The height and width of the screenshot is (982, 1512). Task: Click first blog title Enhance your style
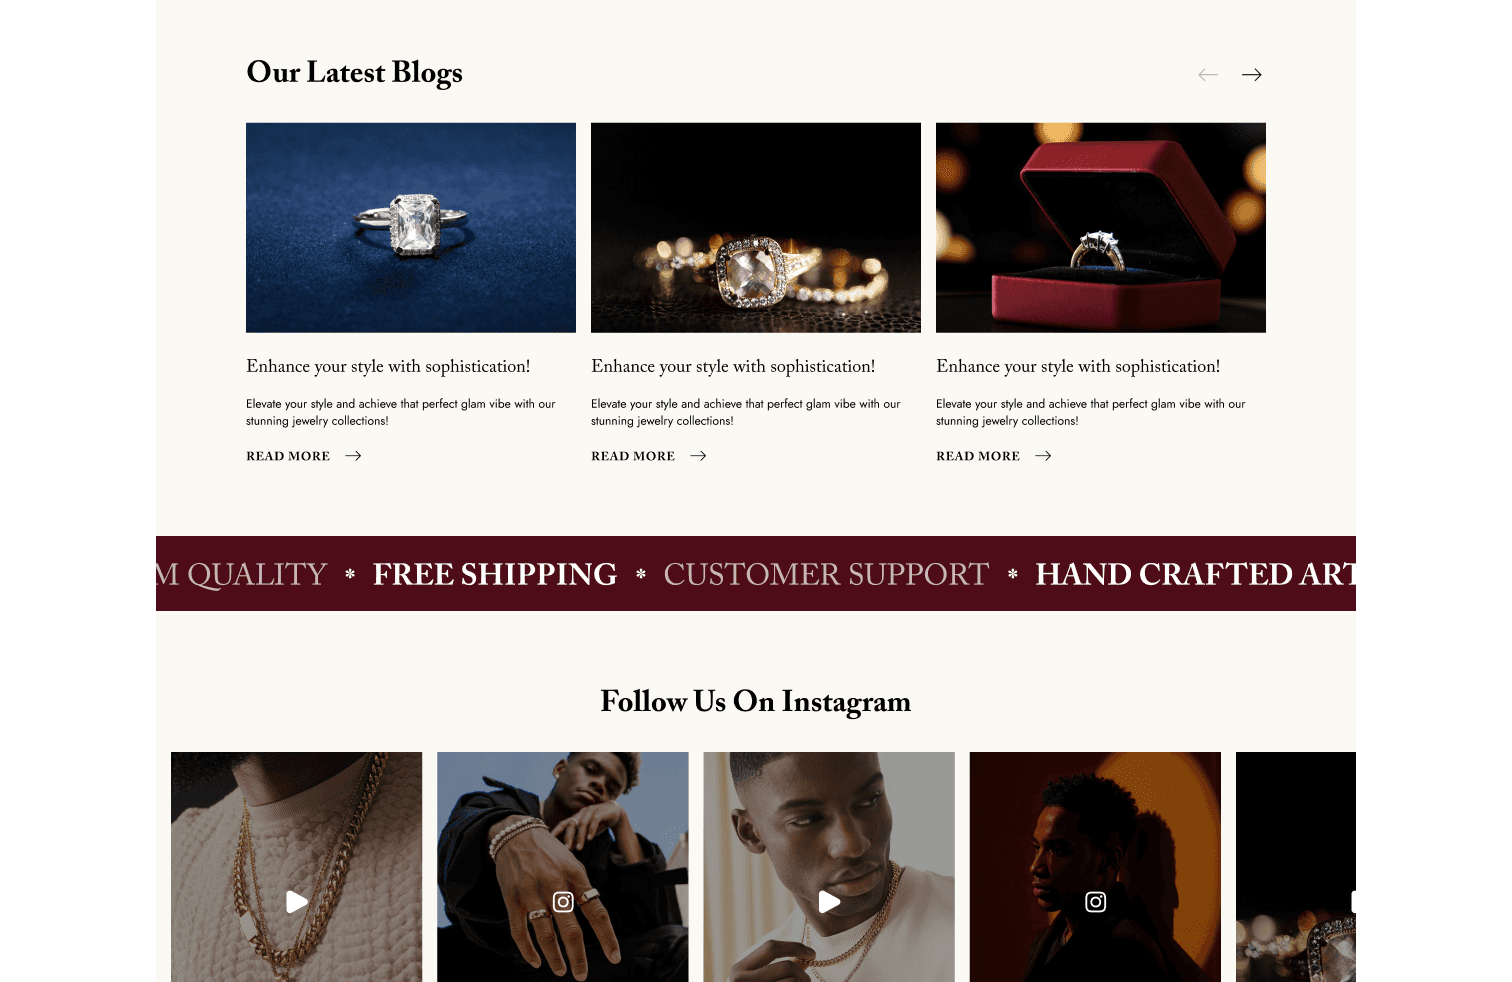tap(388, 367)
